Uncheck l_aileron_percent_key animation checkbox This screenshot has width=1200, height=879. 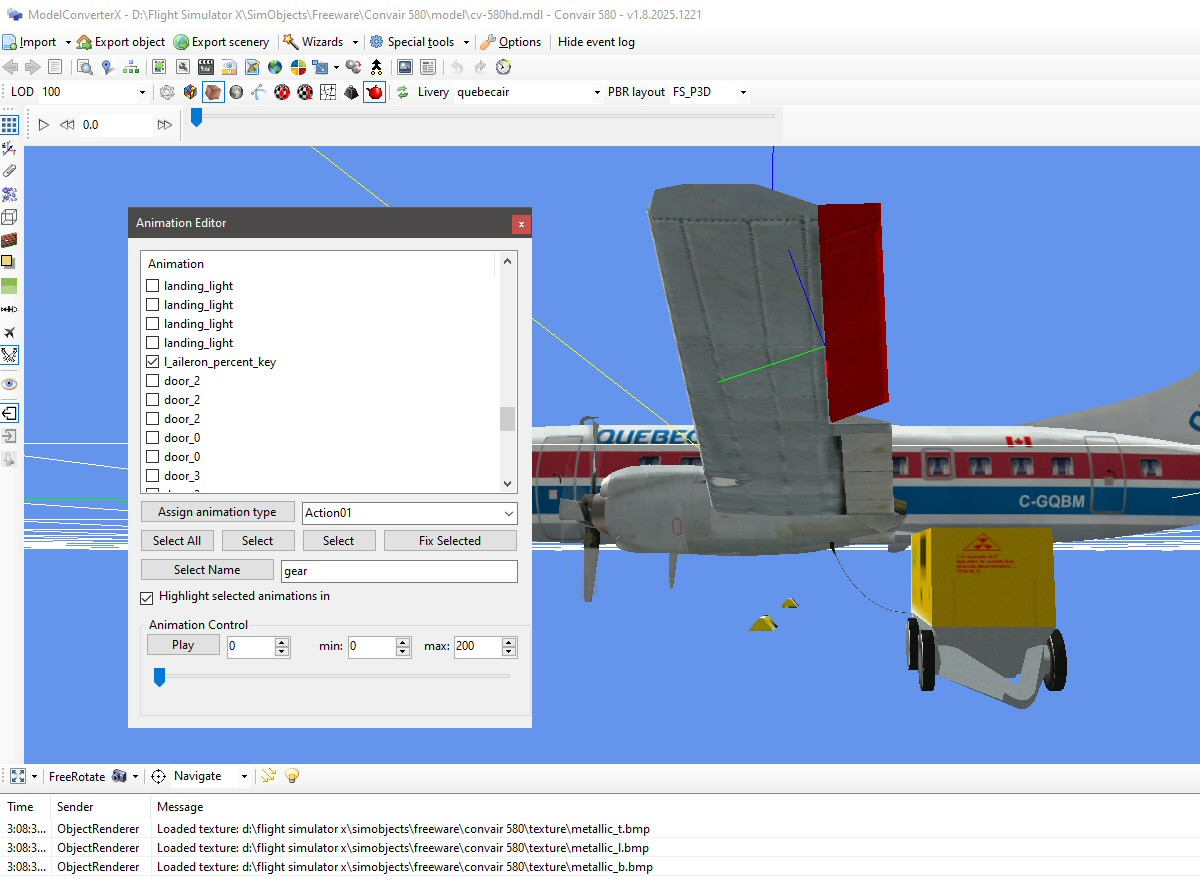point(153,362)
